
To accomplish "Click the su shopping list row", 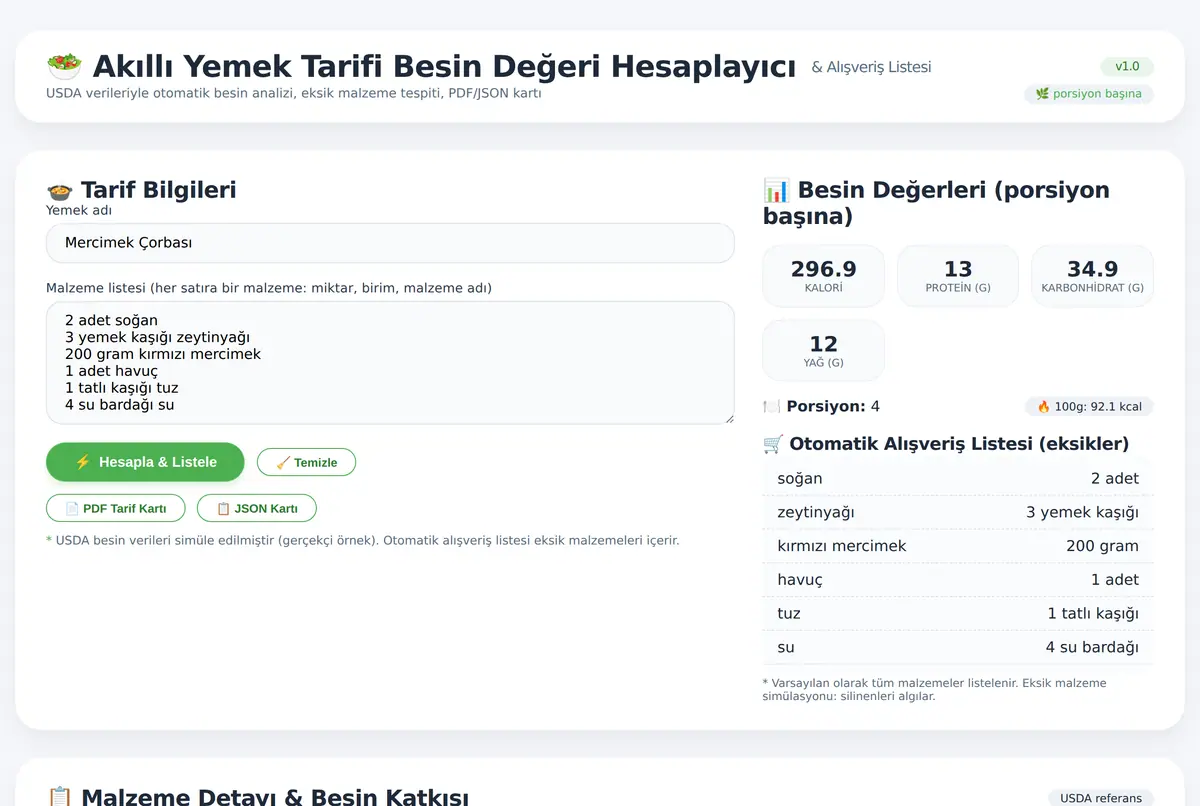I will [958, 647].
